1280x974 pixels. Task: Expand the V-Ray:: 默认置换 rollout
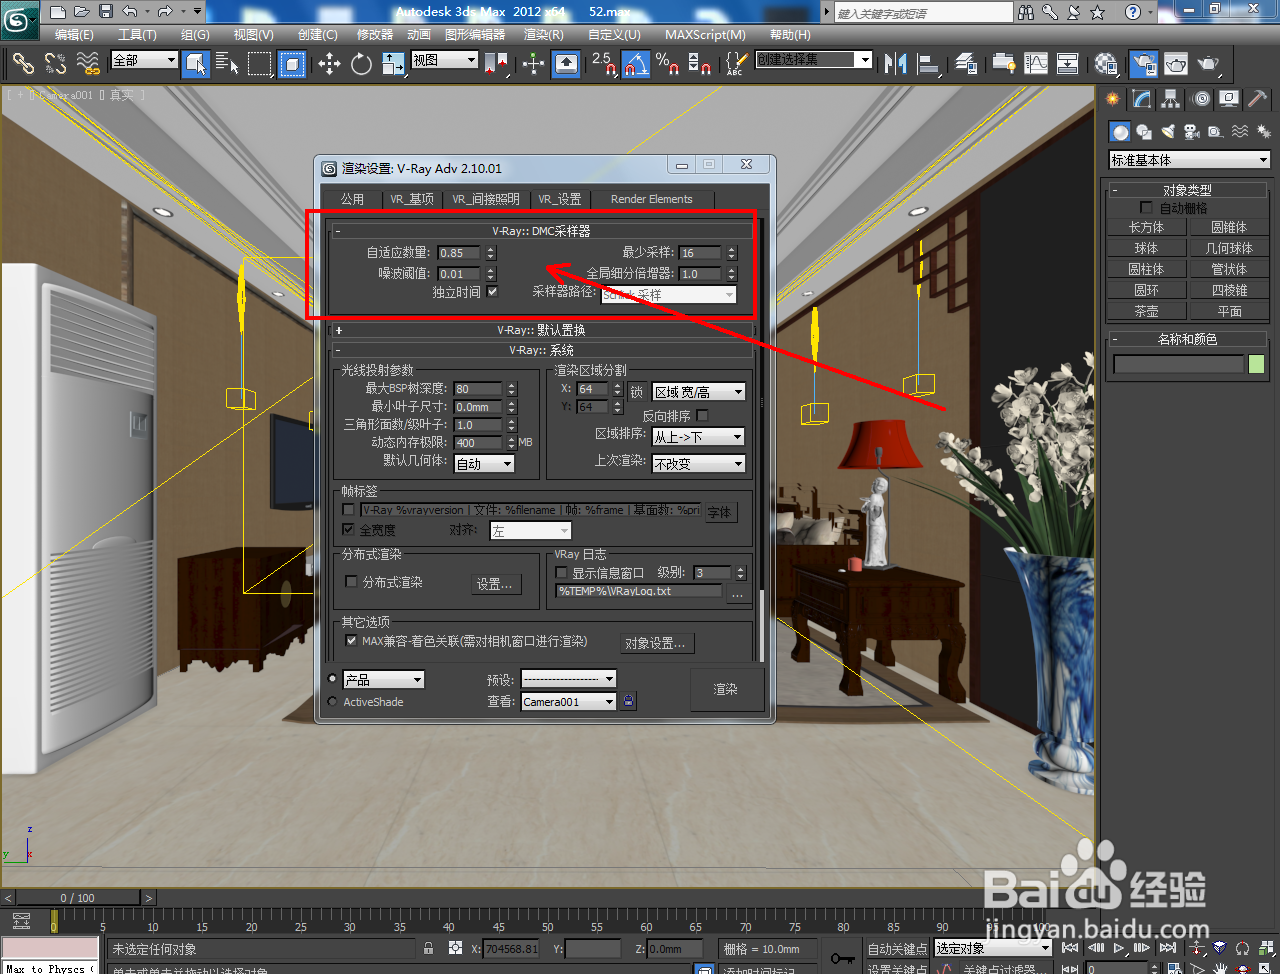[541, 330]
